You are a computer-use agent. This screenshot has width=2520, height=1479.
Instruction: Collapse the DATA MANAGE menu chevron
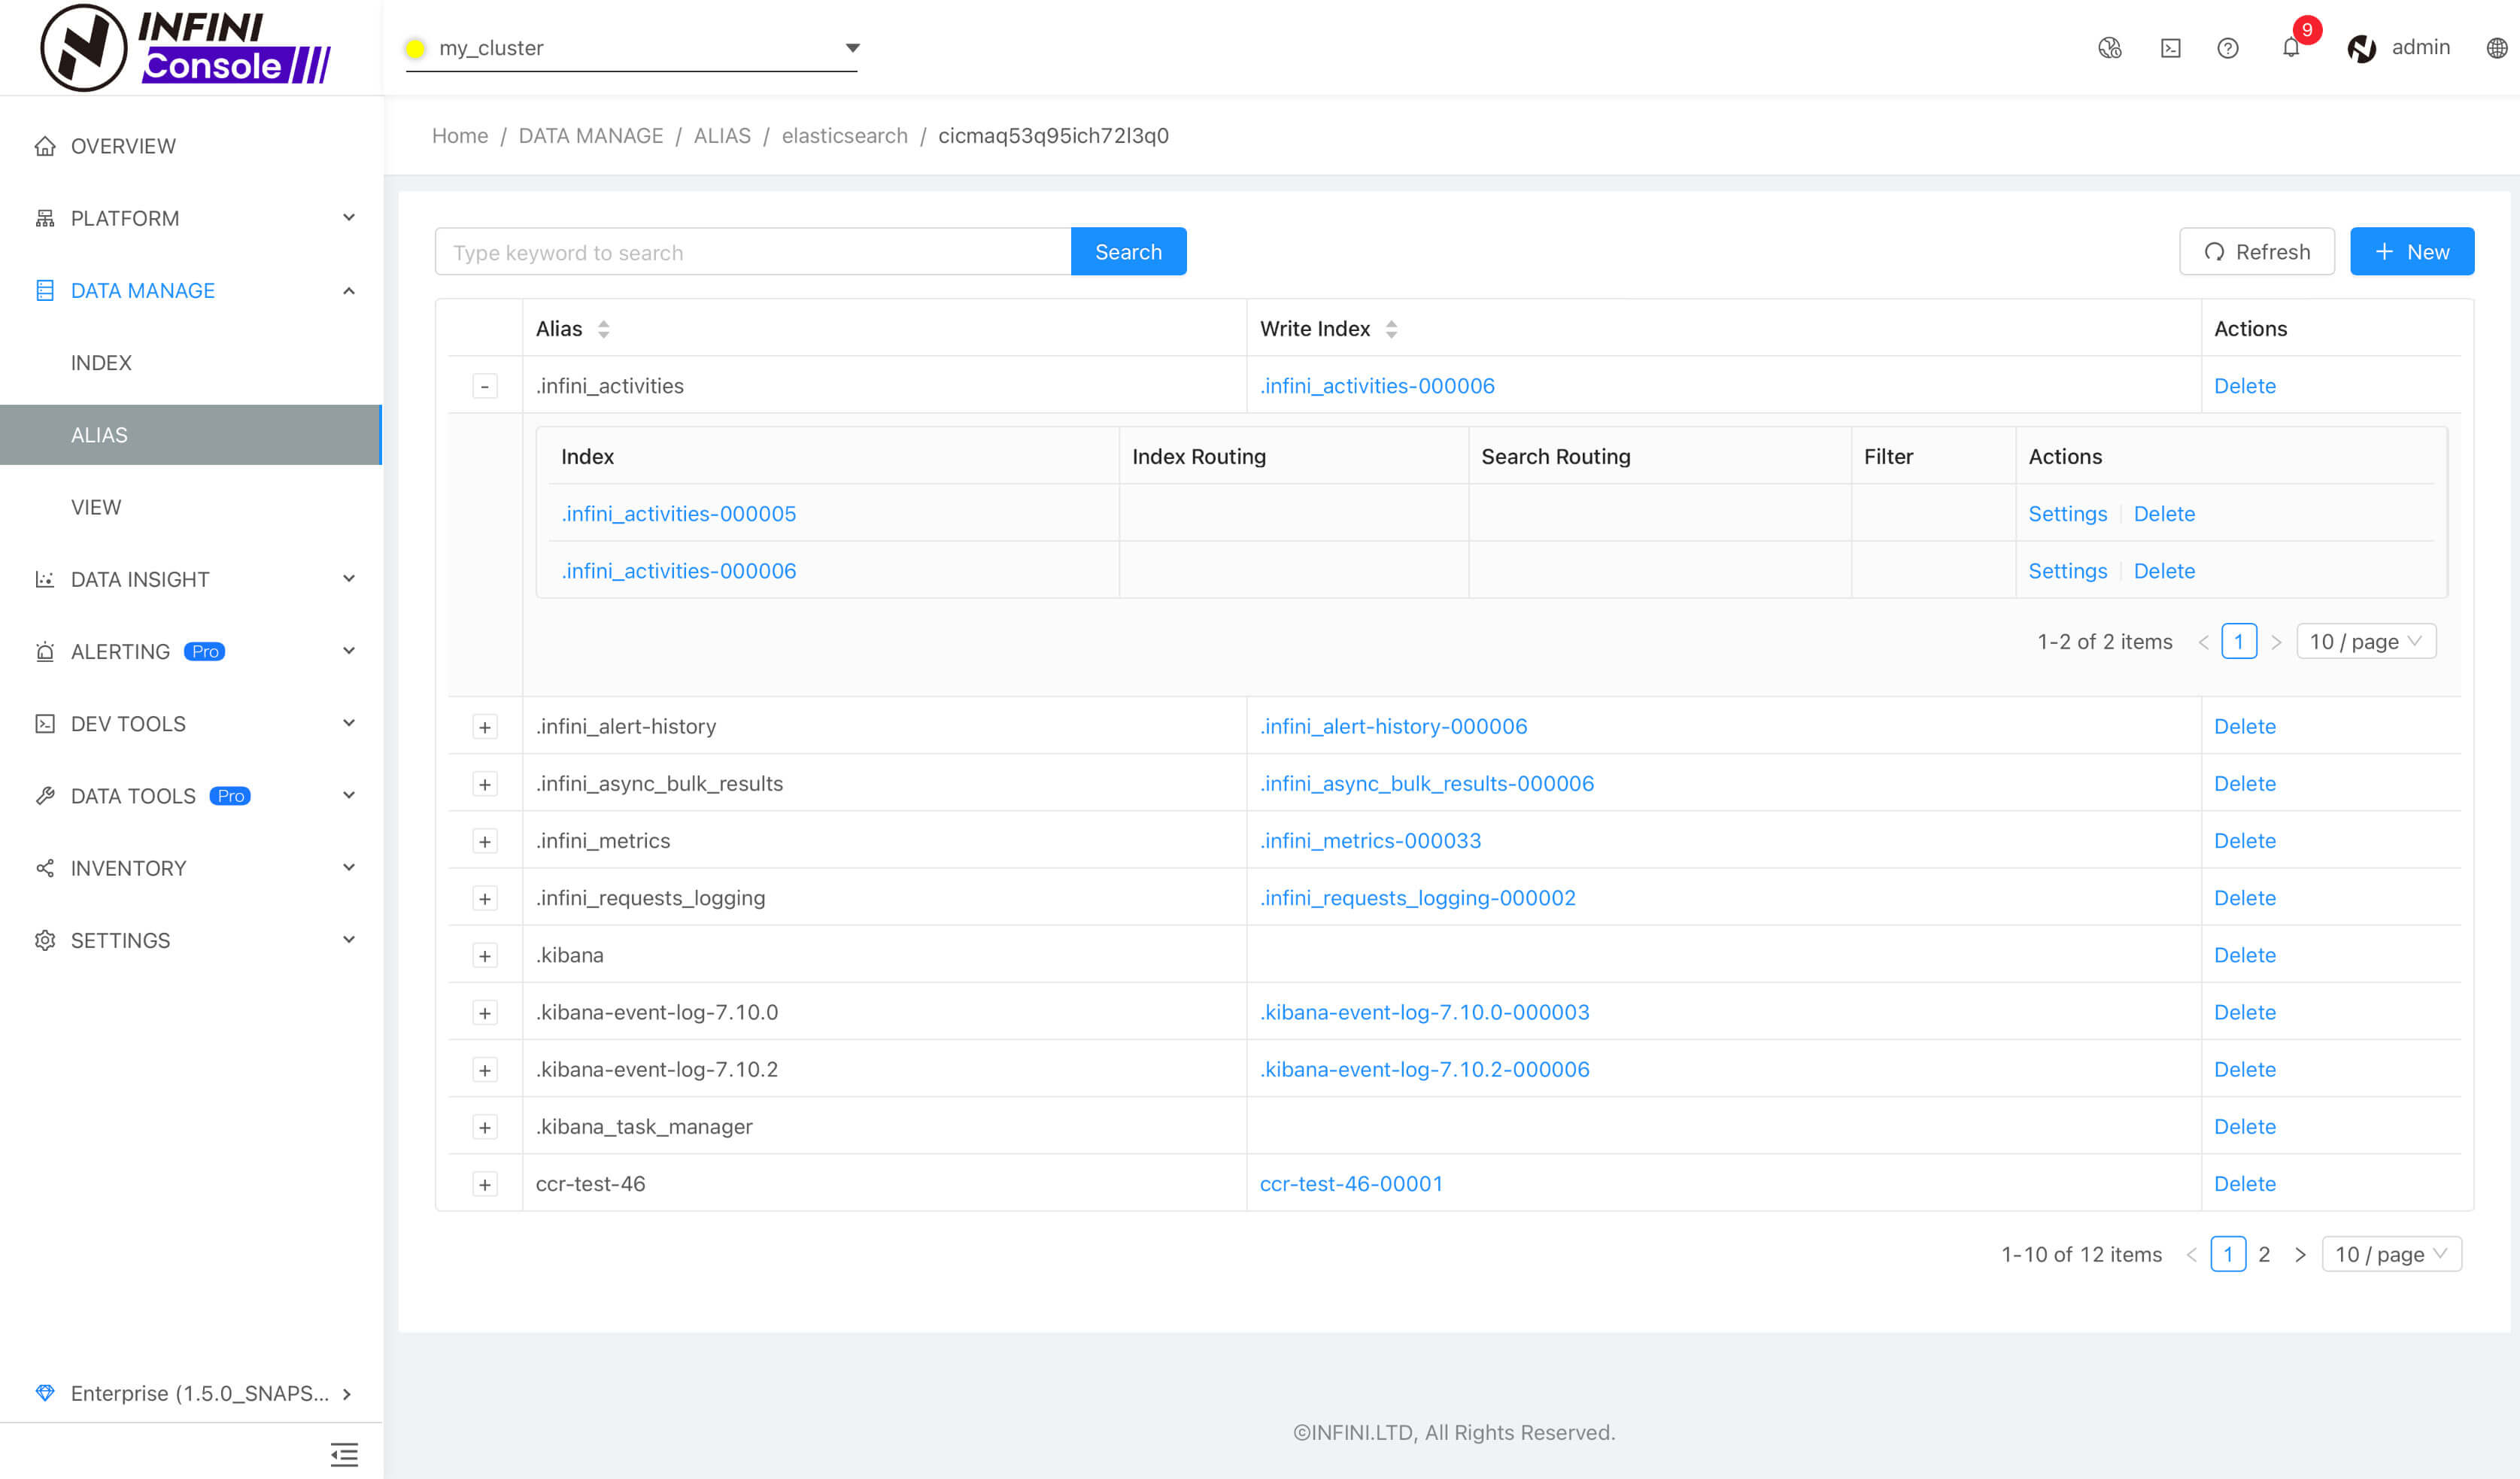point(349,290)
